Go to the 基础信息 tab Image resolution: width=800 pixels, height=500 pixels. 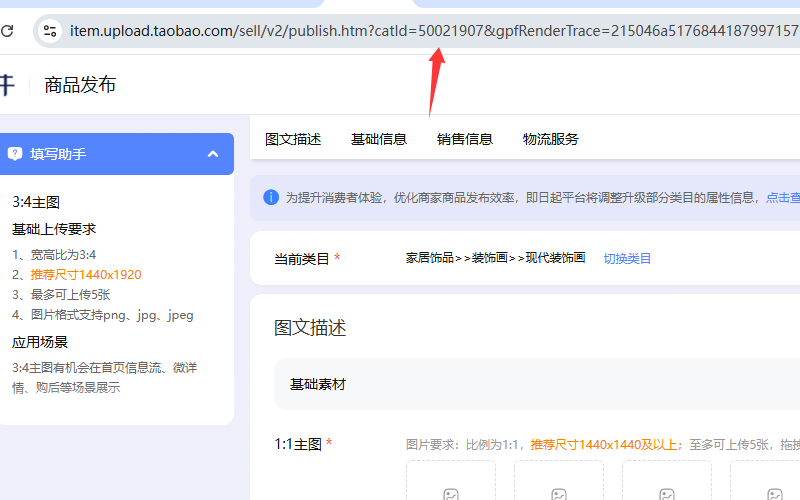(379, 139)
